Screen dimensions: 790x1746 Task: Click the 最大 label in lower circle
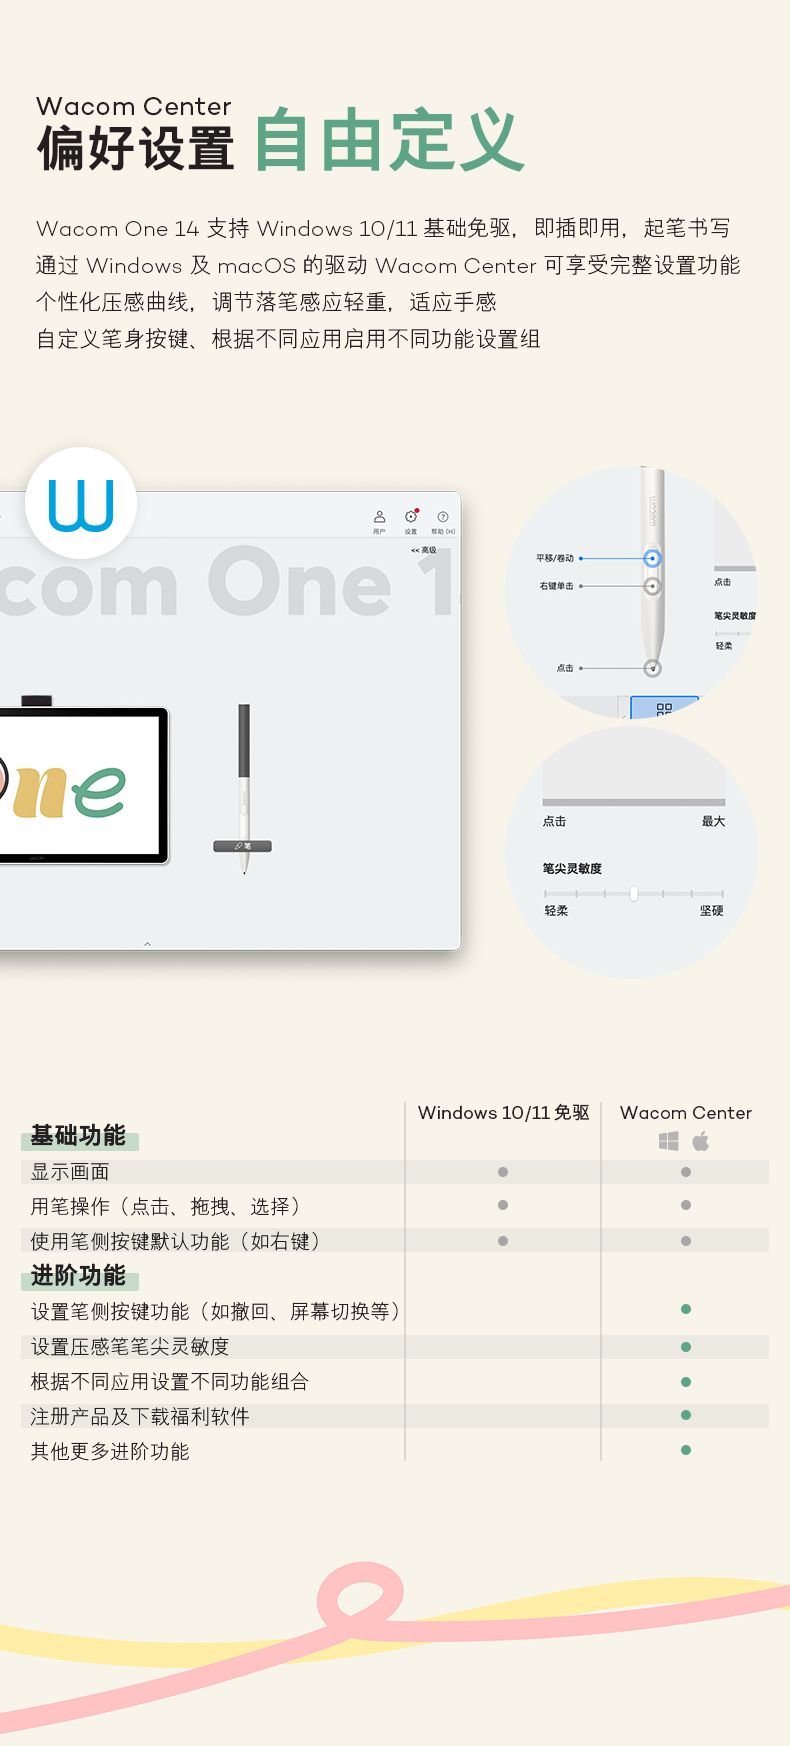[713, 822]
